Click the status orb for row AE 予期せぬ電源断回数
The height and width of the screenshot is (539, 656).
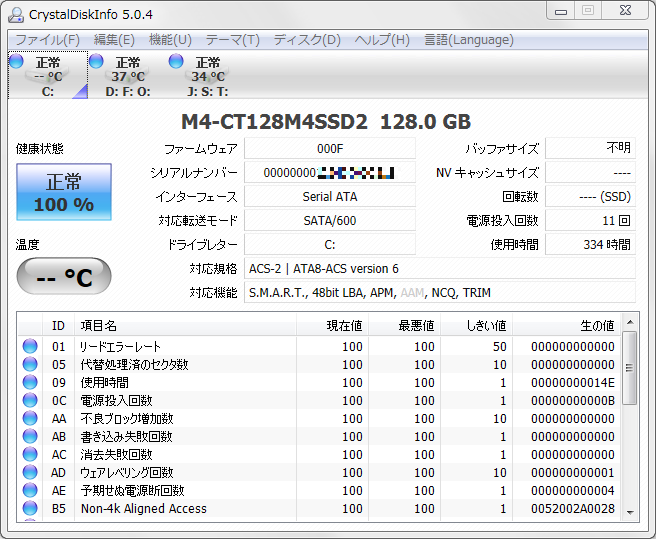(x=30, y=490)
